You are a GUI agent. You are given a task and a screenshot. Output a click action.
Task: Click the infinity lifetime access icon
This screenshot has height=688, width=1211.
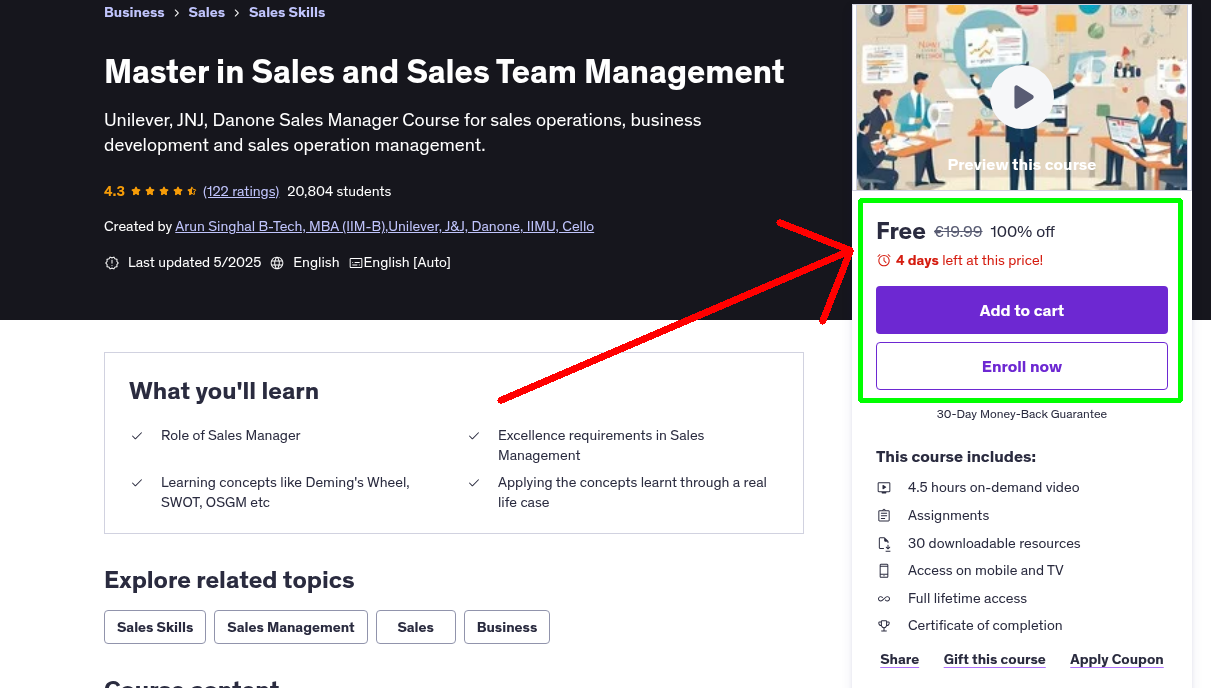pos(884,599)
